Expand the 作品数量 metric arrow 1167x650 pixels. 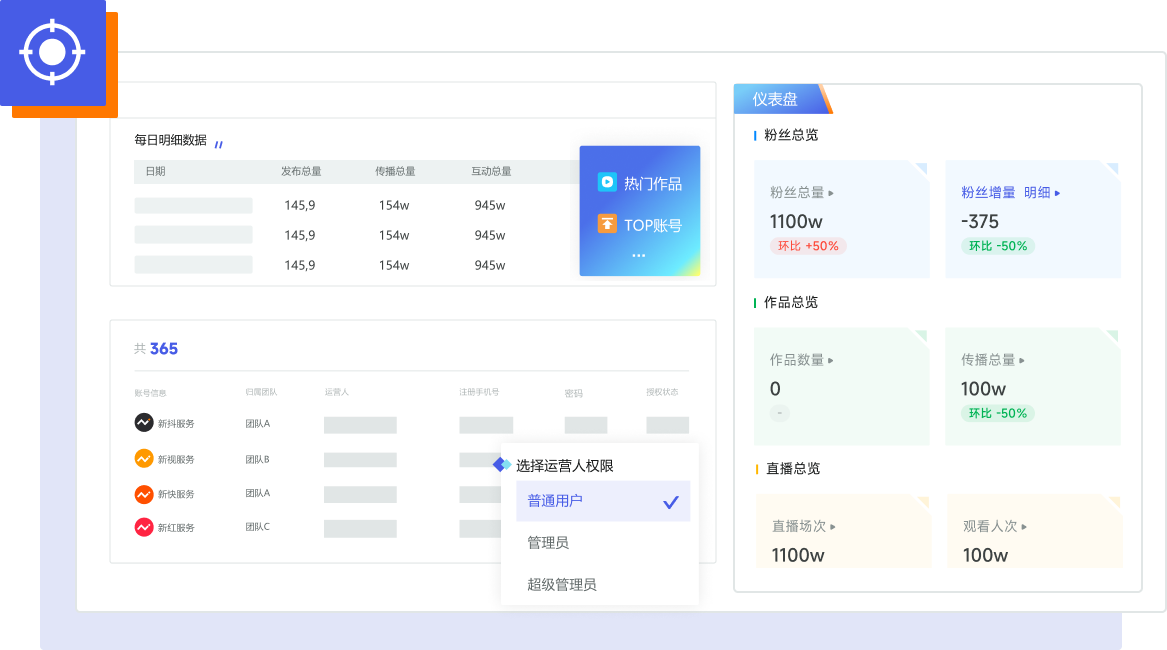[x=831, y=360]
